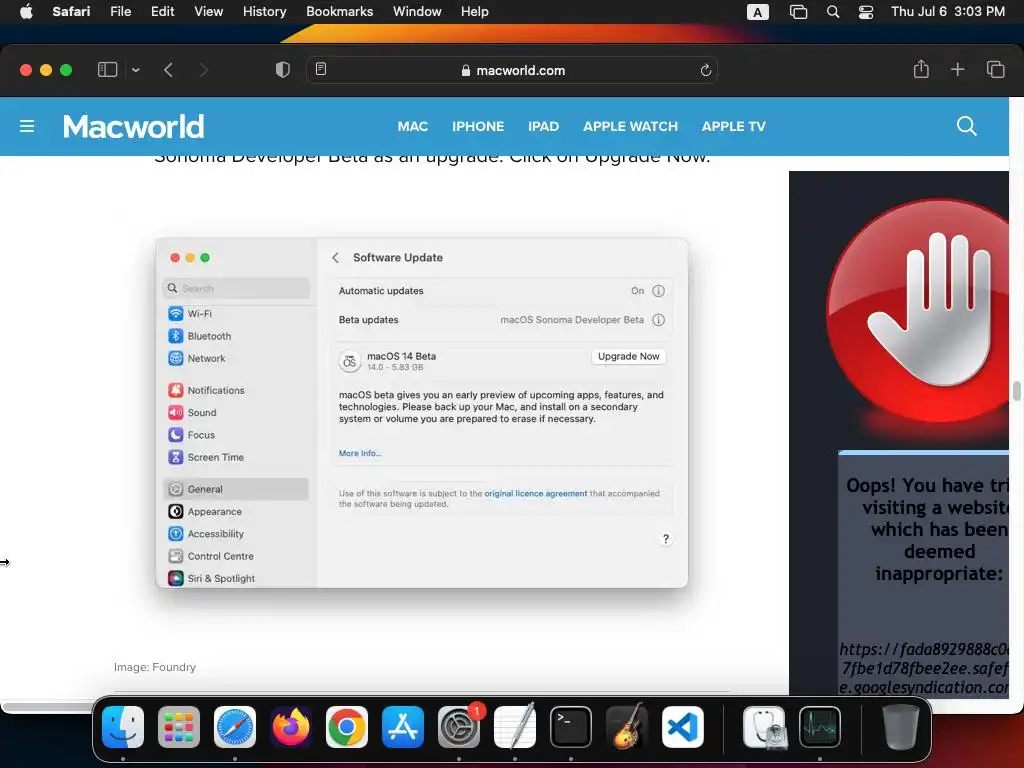
Task: Go to the MAC section
Action: click(413, 127)
